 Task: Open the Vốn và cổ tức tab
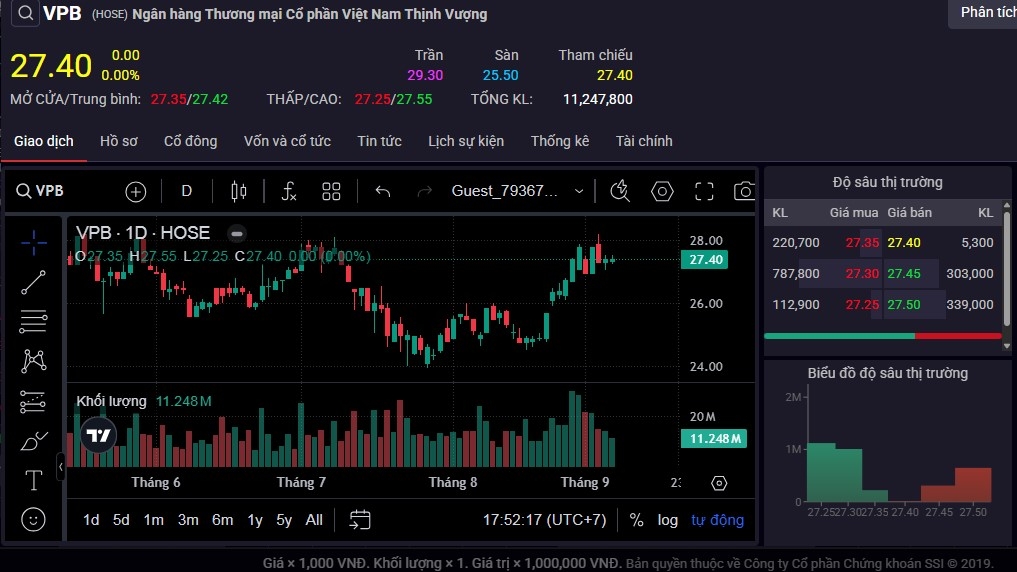pos(287,141)
